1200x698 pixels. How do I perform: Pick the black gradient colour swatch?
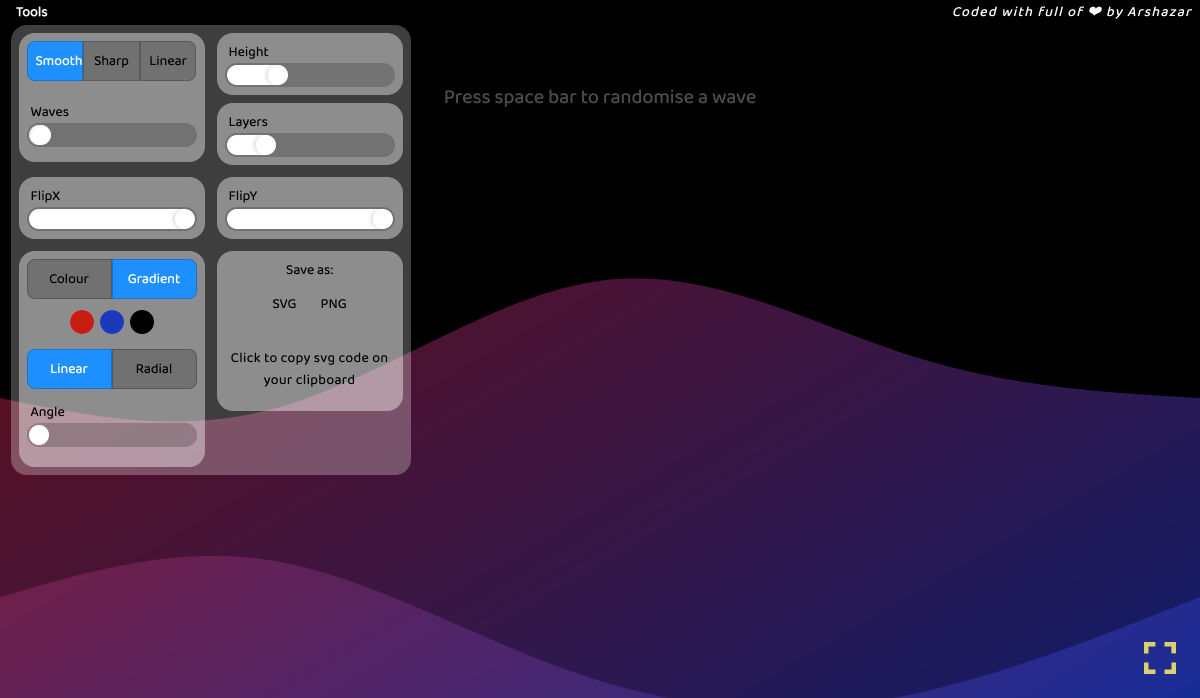click(142, 322)
